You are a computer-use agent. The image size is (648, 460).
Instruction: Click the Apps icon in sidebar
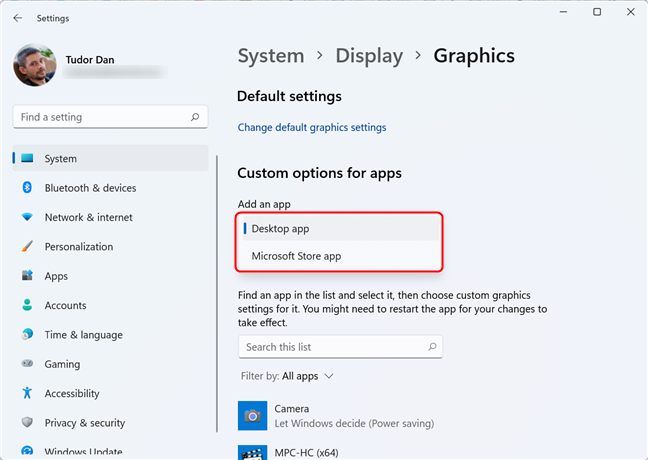(27, 275)
